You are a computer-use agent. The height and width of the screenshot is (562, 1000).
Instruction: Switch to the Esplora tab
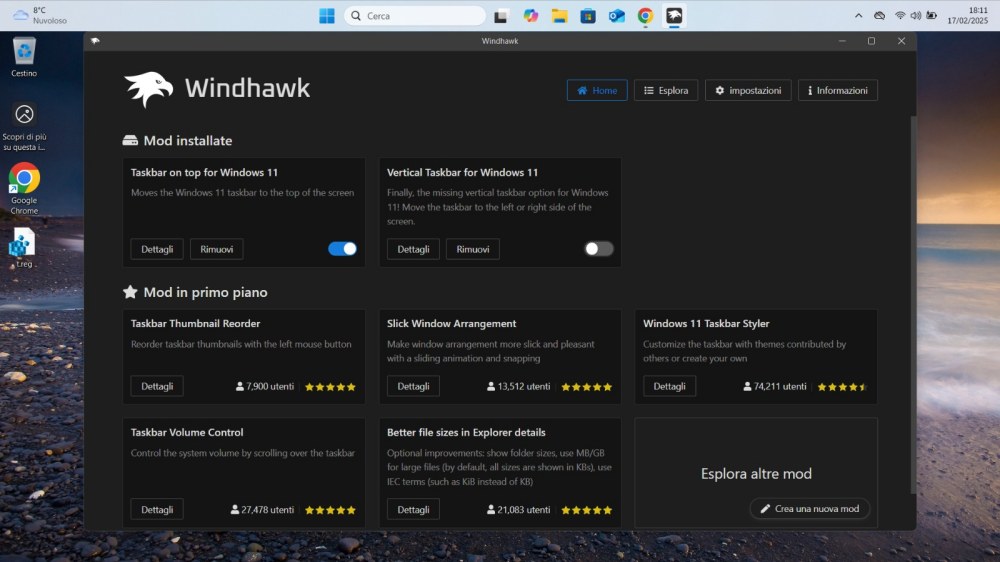pyautogui.click(x=666, y=90)
